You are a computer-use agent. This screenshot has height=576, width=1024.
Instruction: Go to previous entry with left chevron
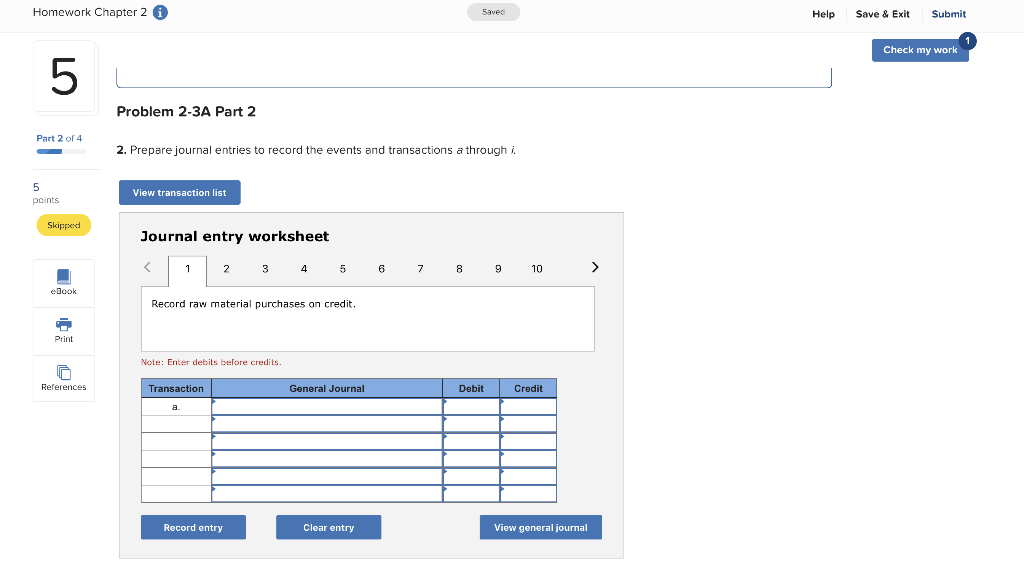click(148, 267)
